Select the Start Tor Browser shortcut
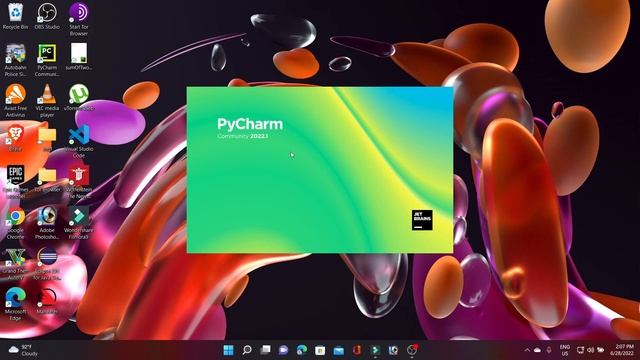This screenshot has height=360, width=640. click(79, 18)
